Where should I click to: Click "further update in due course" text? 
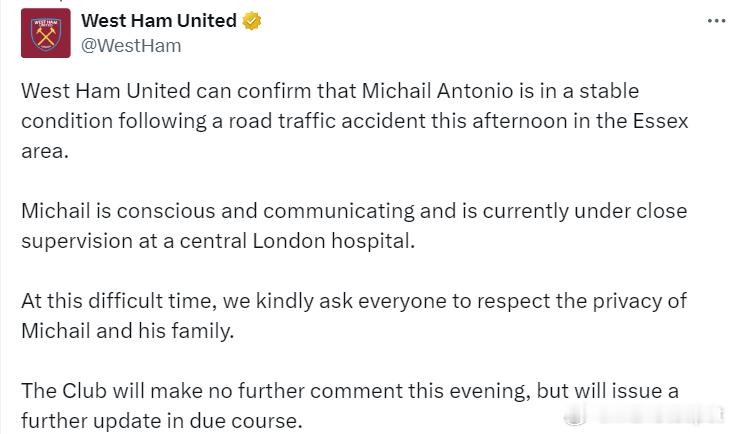[x=162, y=421]
